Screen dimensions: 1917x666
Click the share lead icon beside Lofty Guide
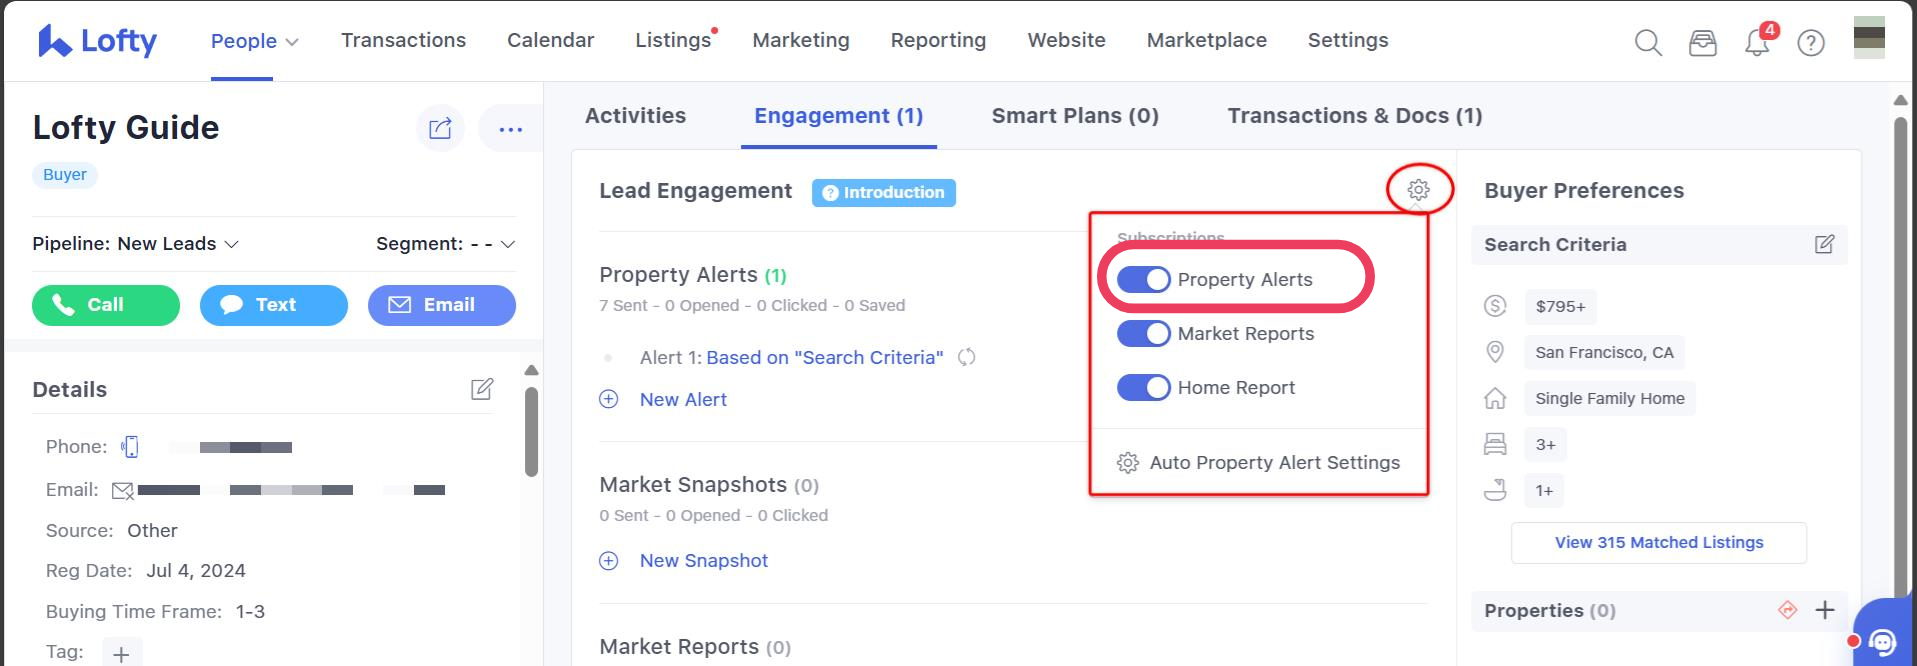[440, 128]
